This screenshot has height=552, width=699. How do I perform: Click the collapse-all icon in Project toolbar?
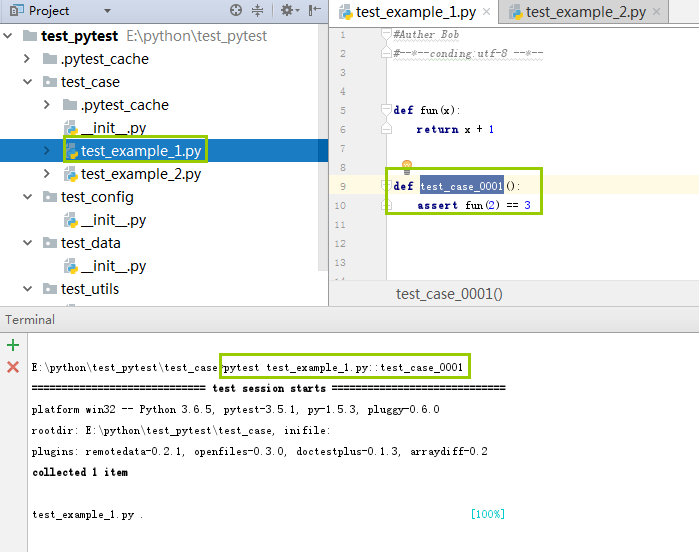tap(258, 10)
